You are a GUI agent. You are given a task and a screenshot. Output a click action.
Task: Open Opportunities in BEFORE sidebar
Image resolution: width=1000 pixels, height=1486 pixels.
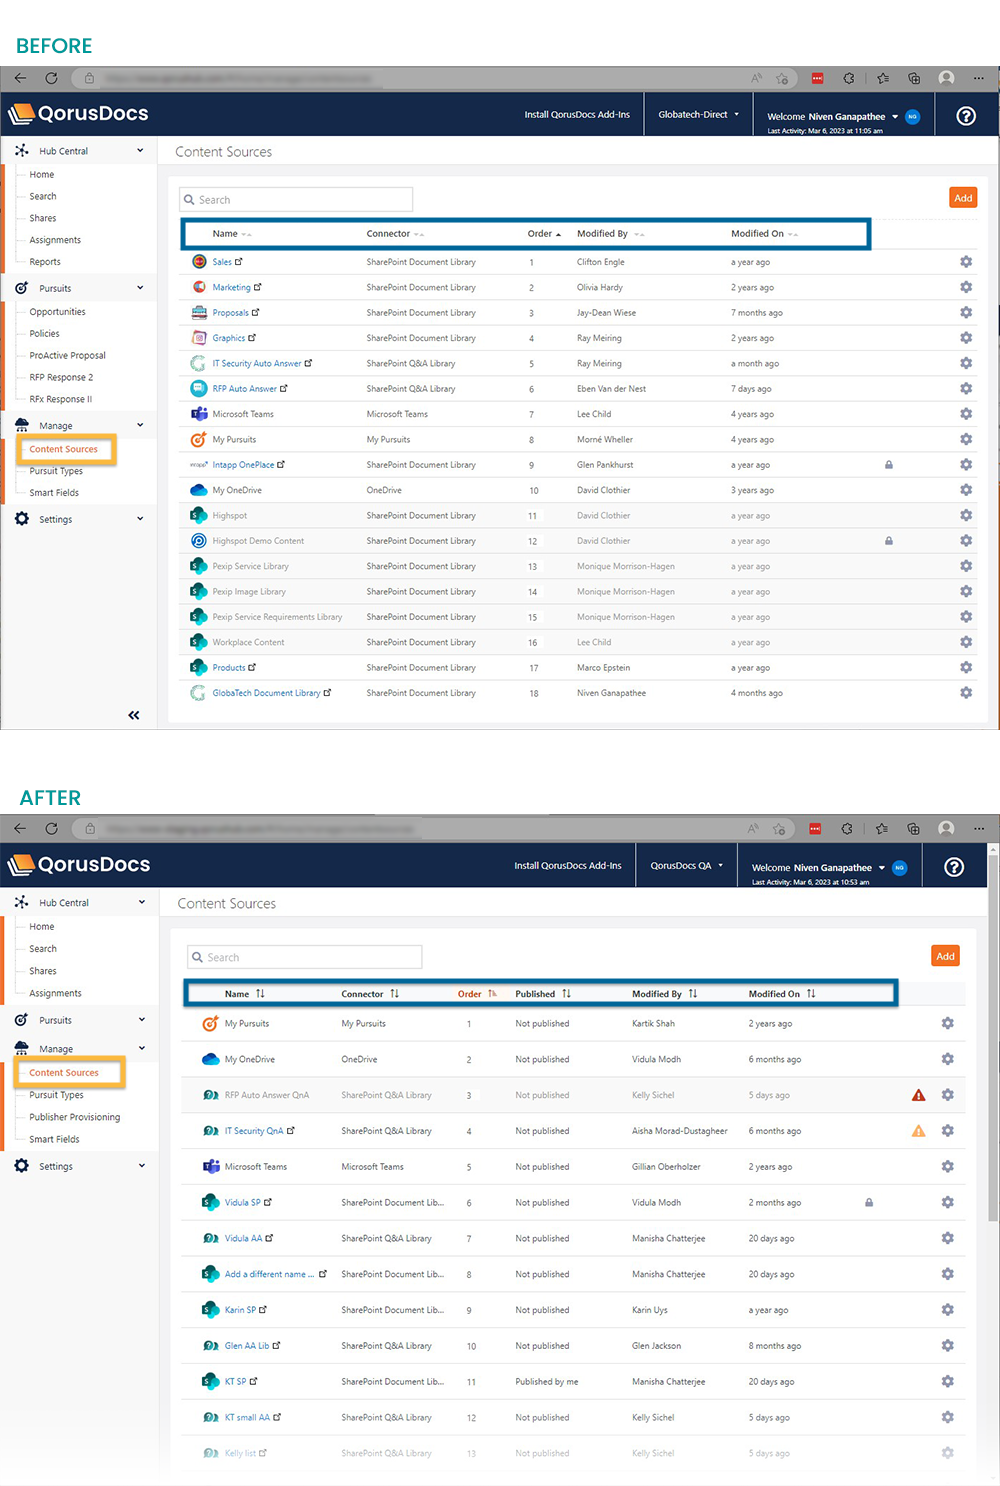click(x=58, y=312)
